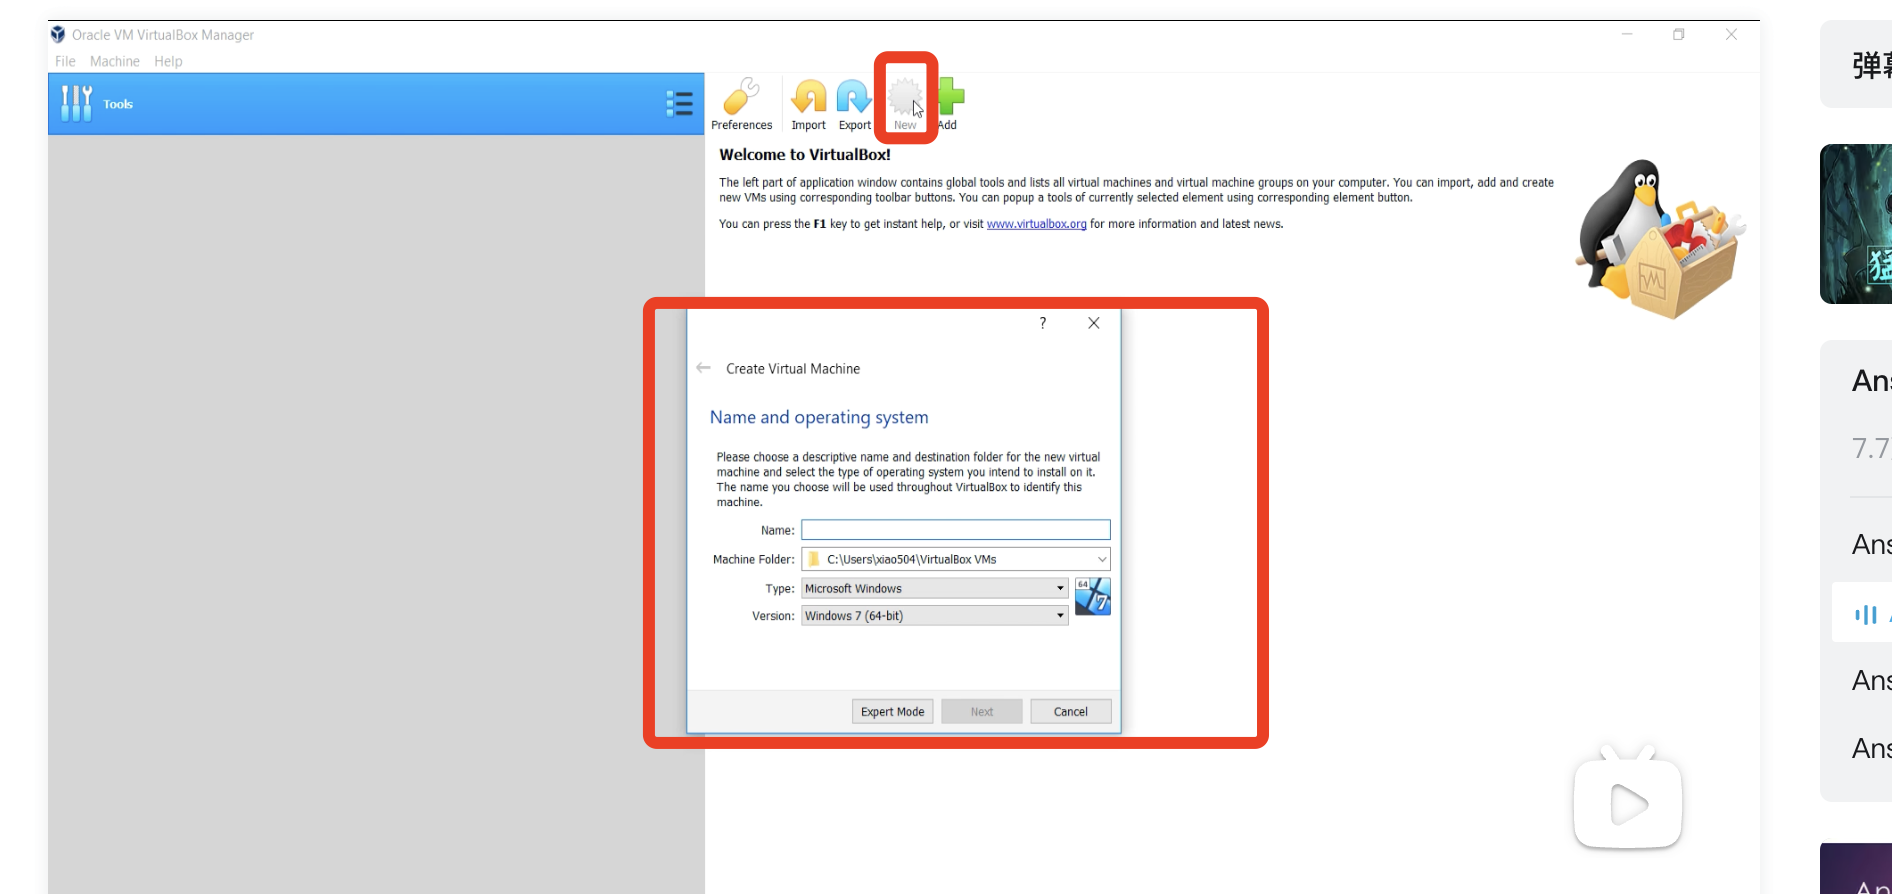Select the Tools entry in left panel
Viewport: 1892px width, 894px height.
coord(376,103)
